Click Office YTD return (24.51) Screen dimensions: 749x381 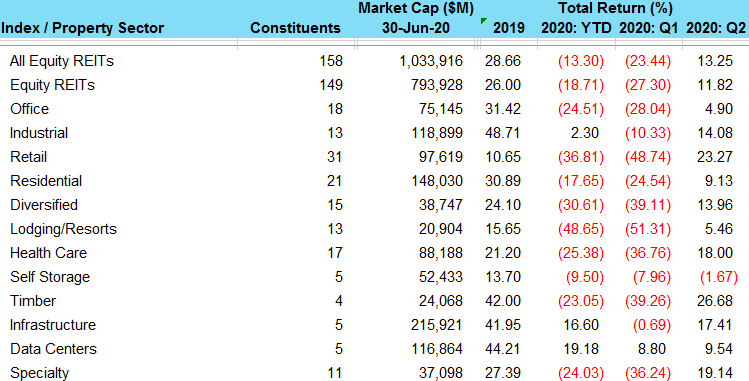tap(581, 109)
